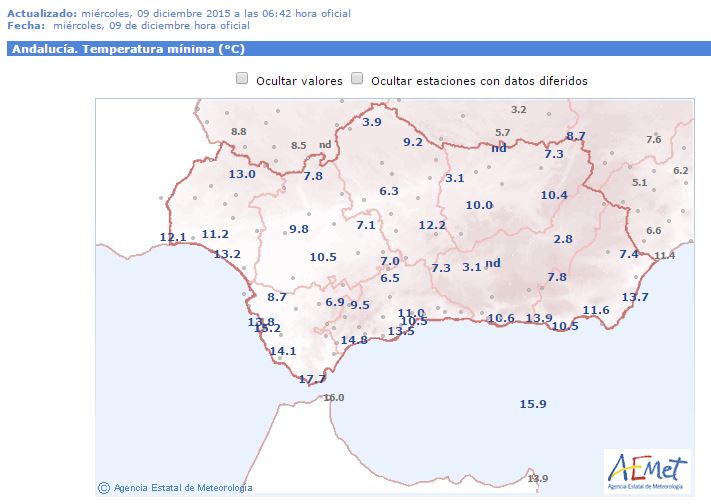711x504 pixels.
Task: Click the 16.0 gray station value
Action: pyautogui.click(x=332, y=398)
